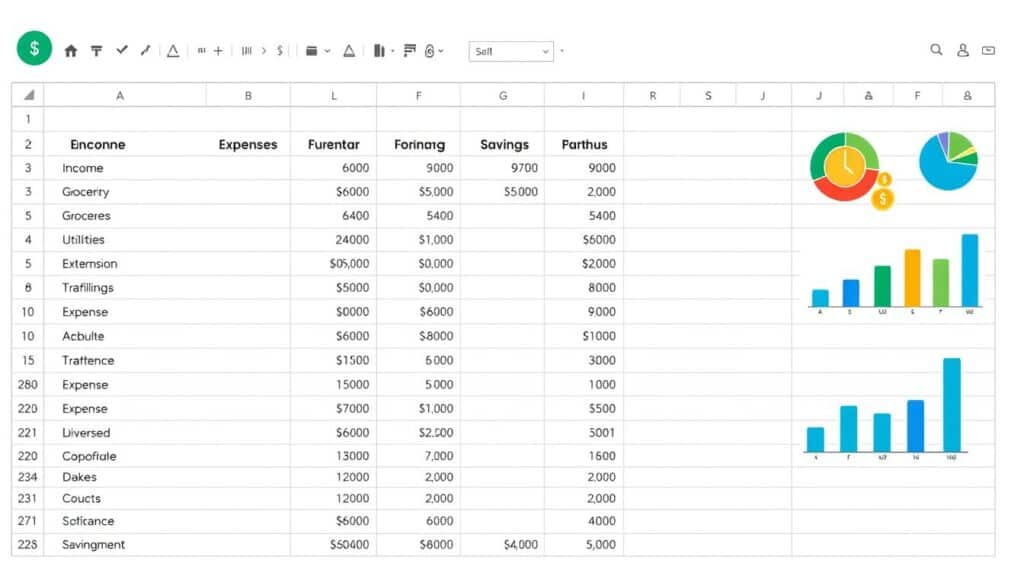Click the cell containing $4,000

pos(502,545)
